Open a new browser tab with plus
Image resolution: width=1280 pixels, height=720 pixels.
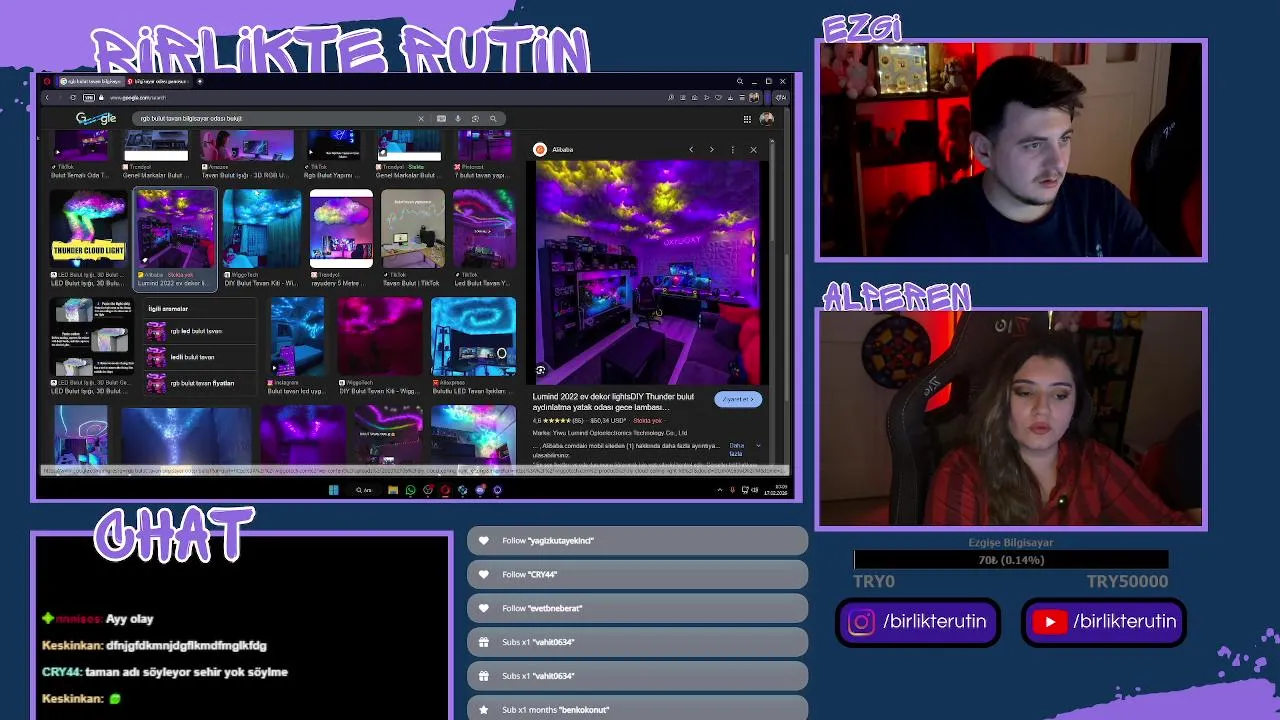[x=199, y=81]
